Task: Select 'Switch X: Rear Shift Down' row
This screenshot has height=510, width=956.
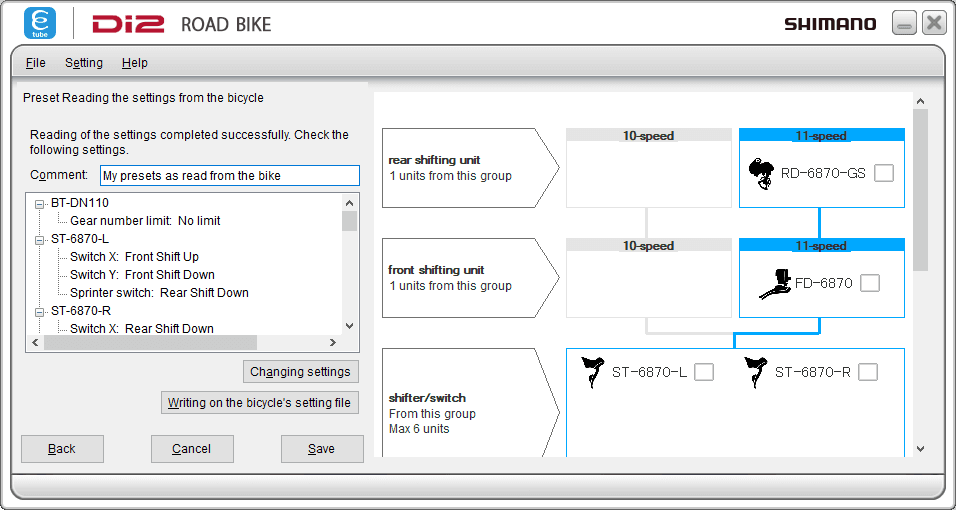Action: [x=141, y=329]
